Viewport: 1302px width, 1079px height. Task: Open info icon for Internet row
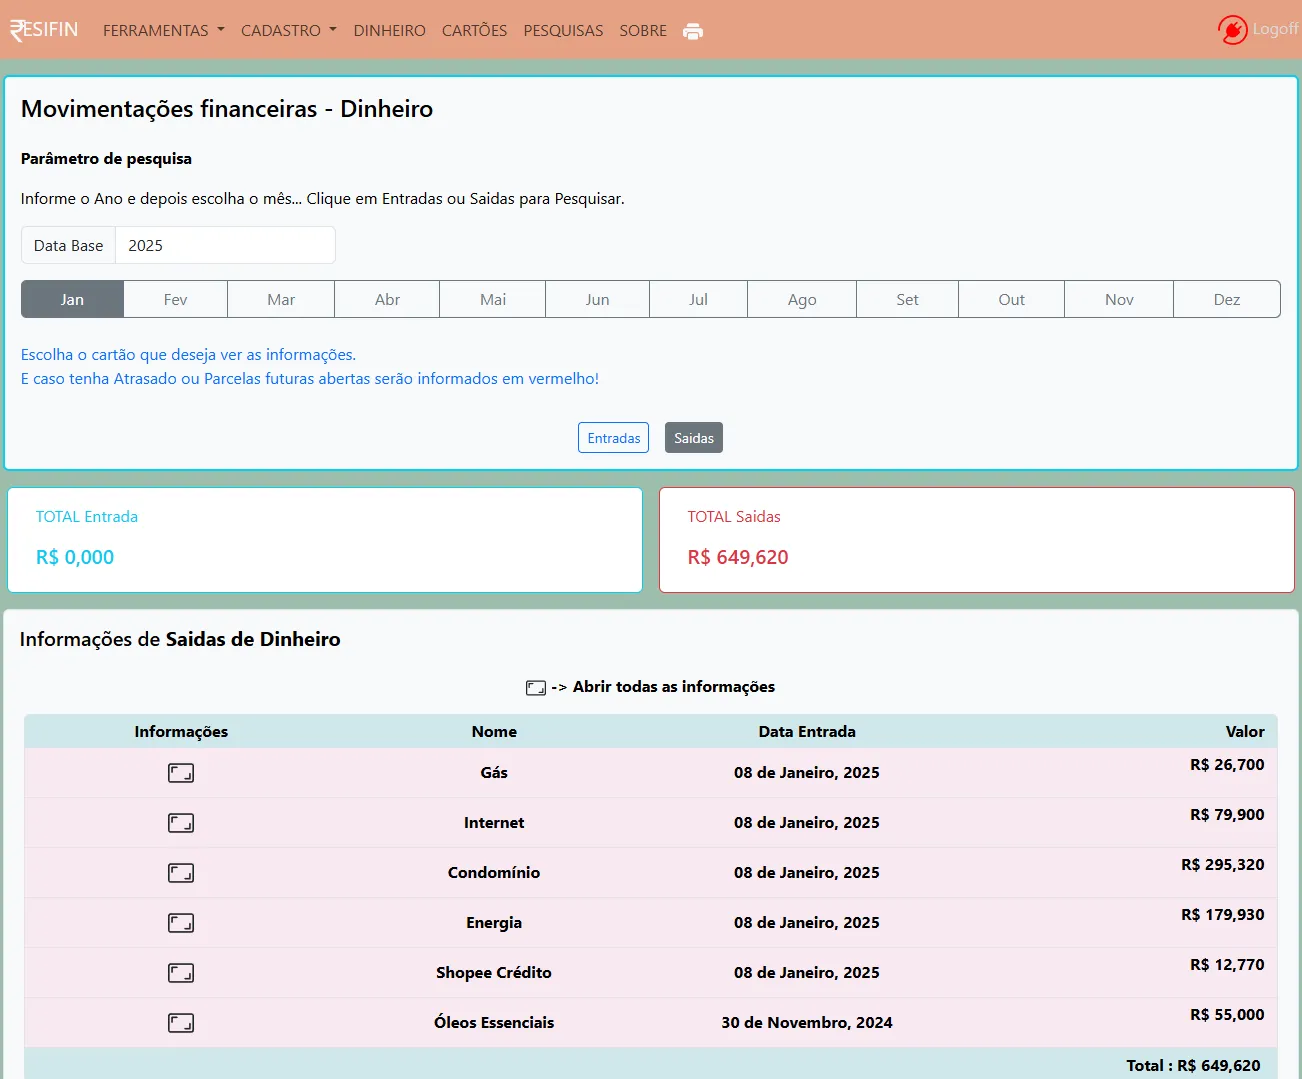pyautogui.click(x=181, y=823)
